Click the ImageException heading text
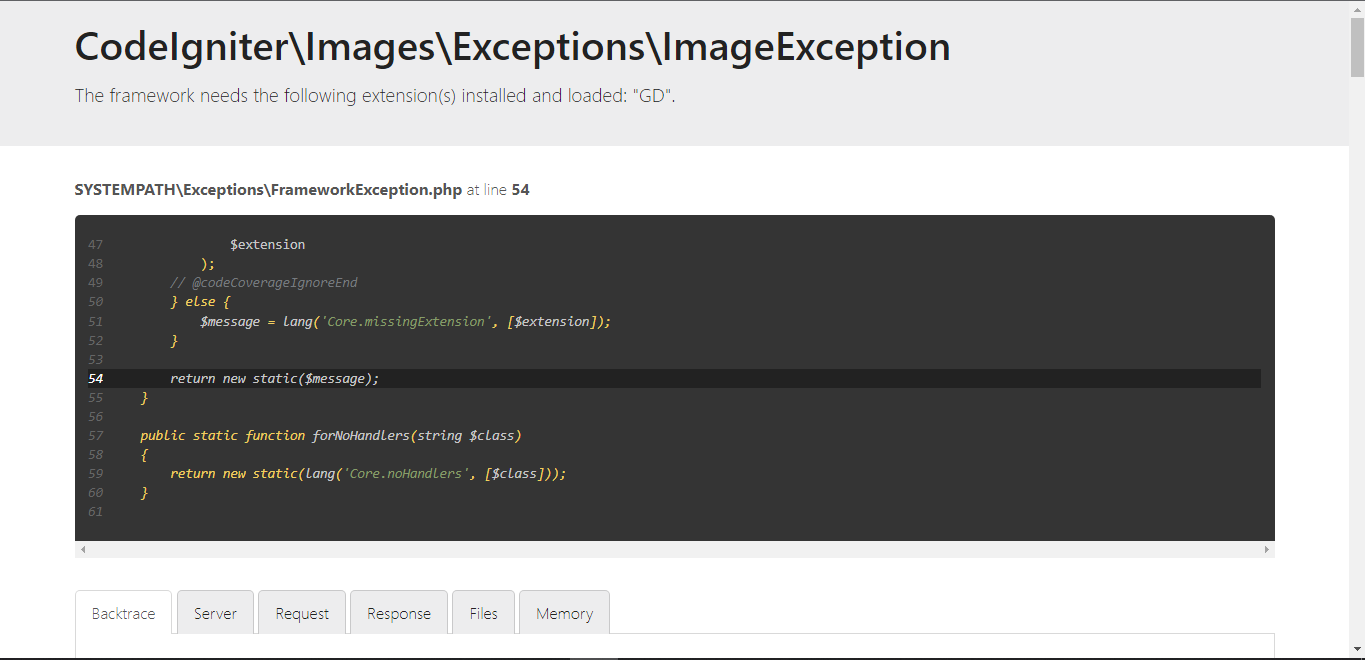1365x660 pixels. 513,46
